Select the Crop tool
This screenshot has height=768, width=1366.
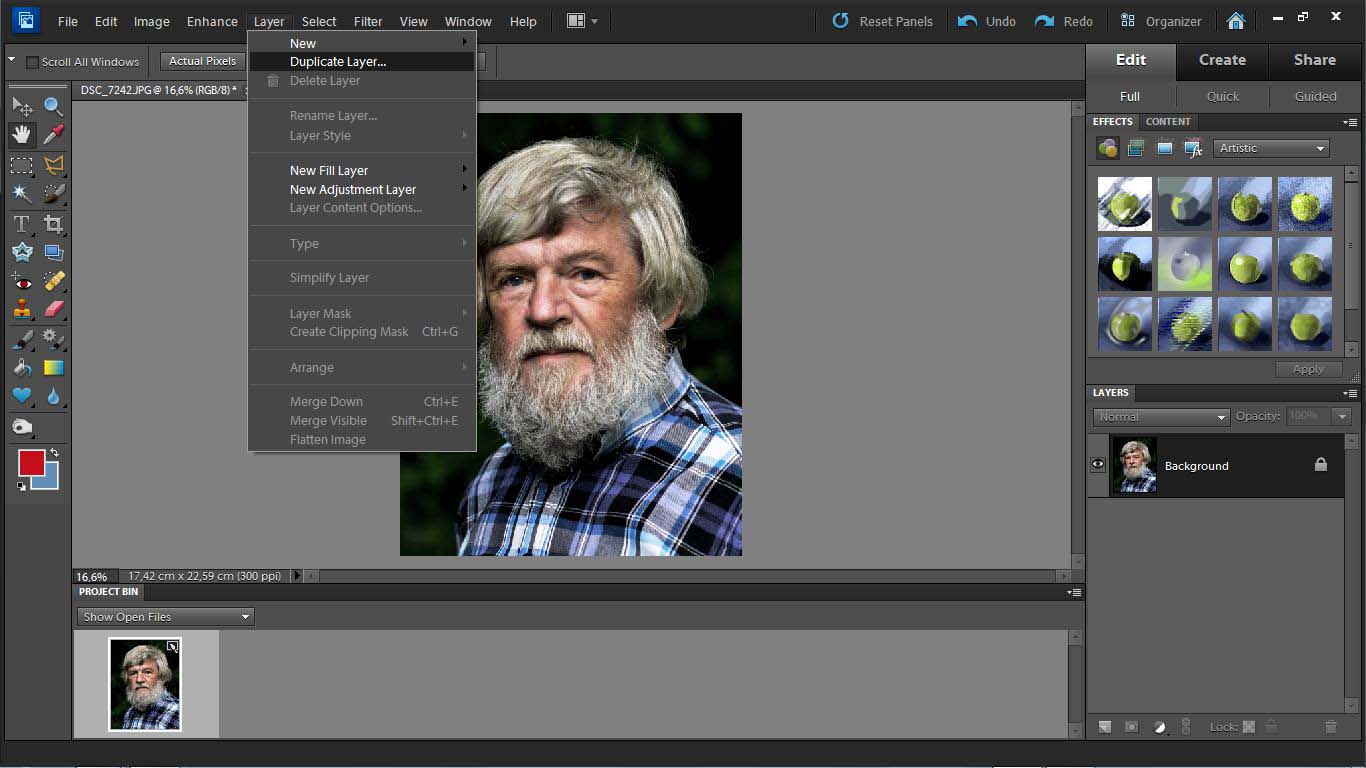click(53, 224)
